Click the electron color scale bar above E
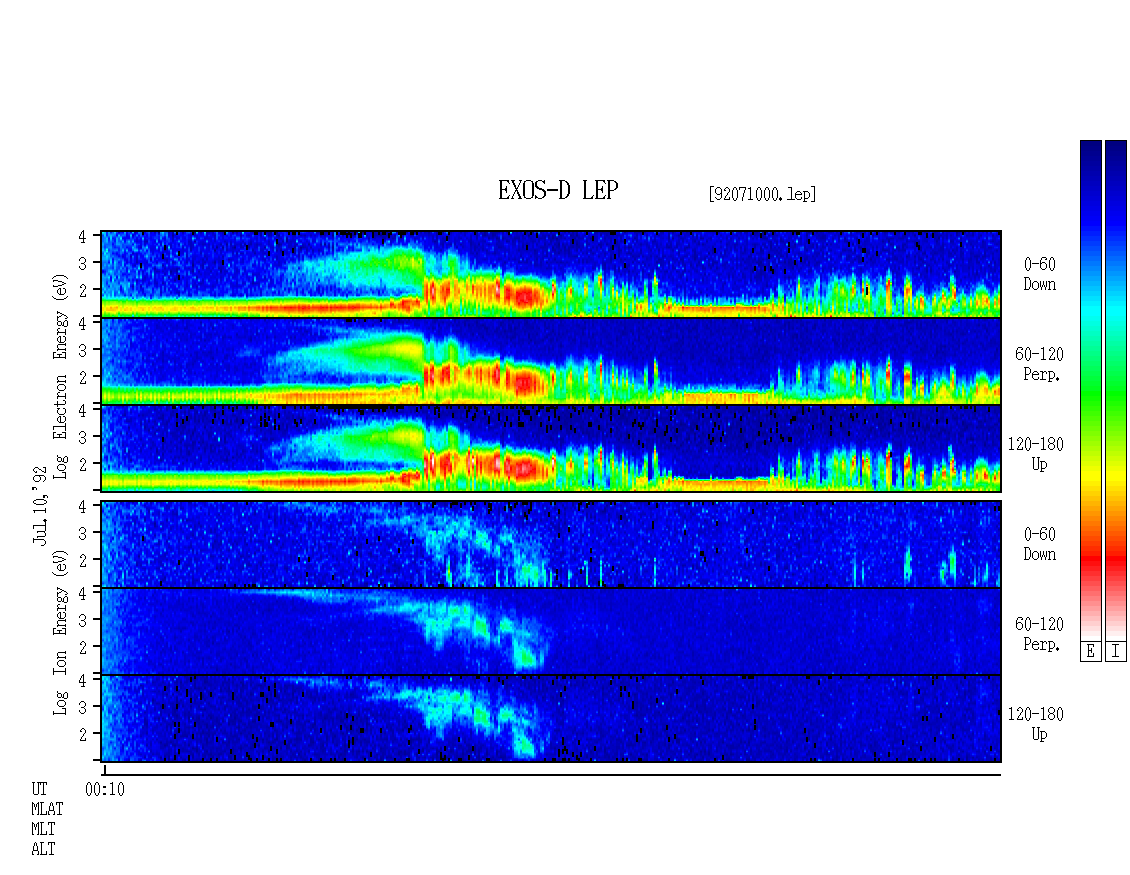Viewport: 1130px width, 875px height. [x=1090, y=390]
